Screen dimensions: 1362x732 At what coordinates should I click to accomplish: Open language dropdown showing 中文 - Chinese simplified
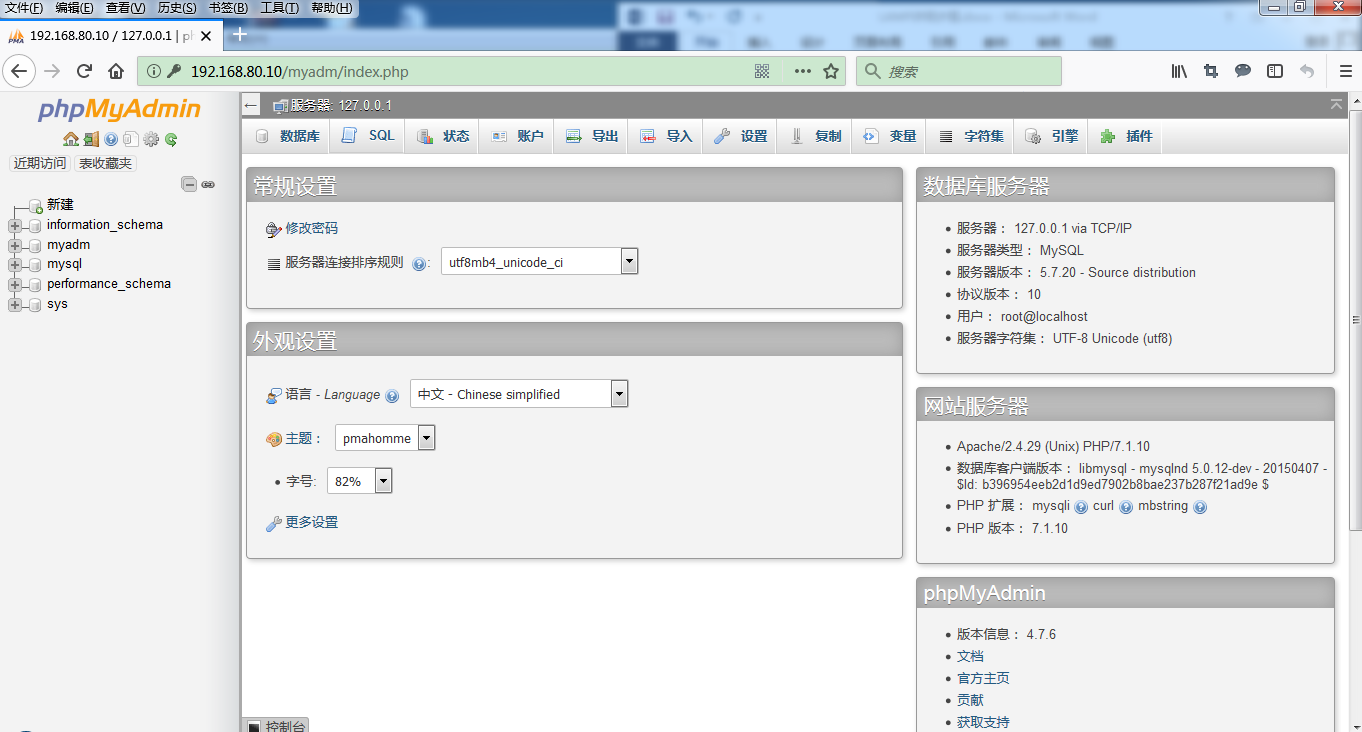click(519, 394)
